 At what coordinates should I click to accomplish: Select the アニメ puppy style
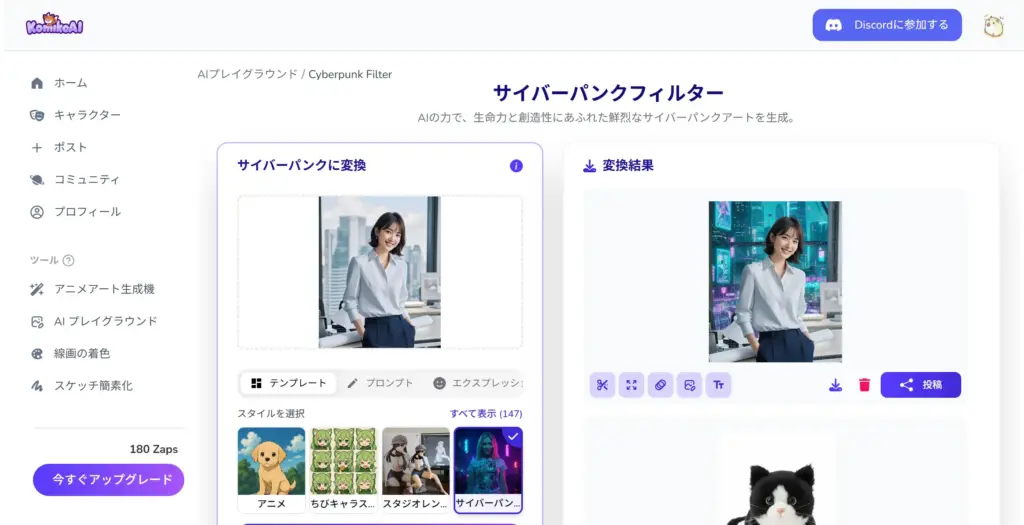[x=271, y=469]
